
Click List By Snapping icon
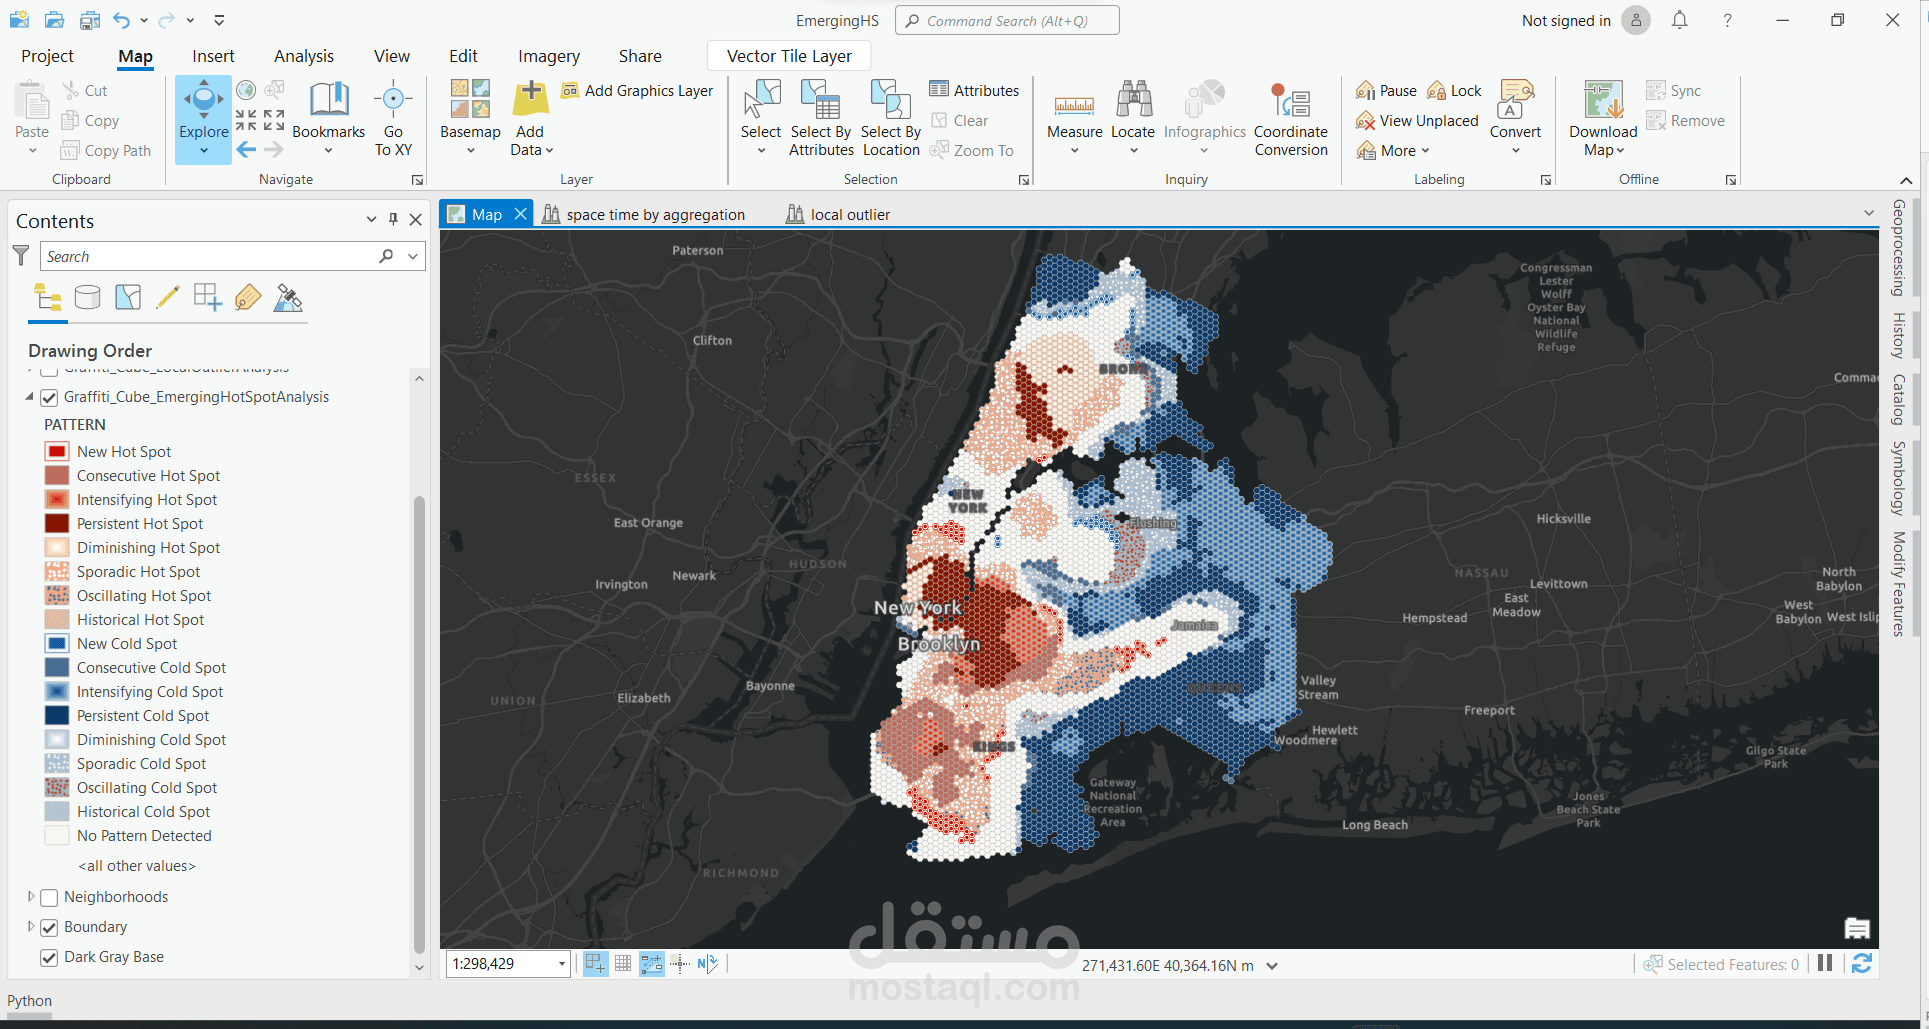(x=208, y=297)
